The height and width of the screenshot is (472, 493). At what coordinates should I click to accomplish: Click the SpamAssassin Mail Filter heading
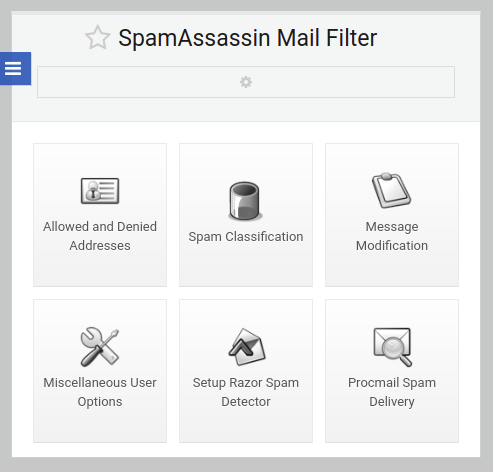pos(248,38)
